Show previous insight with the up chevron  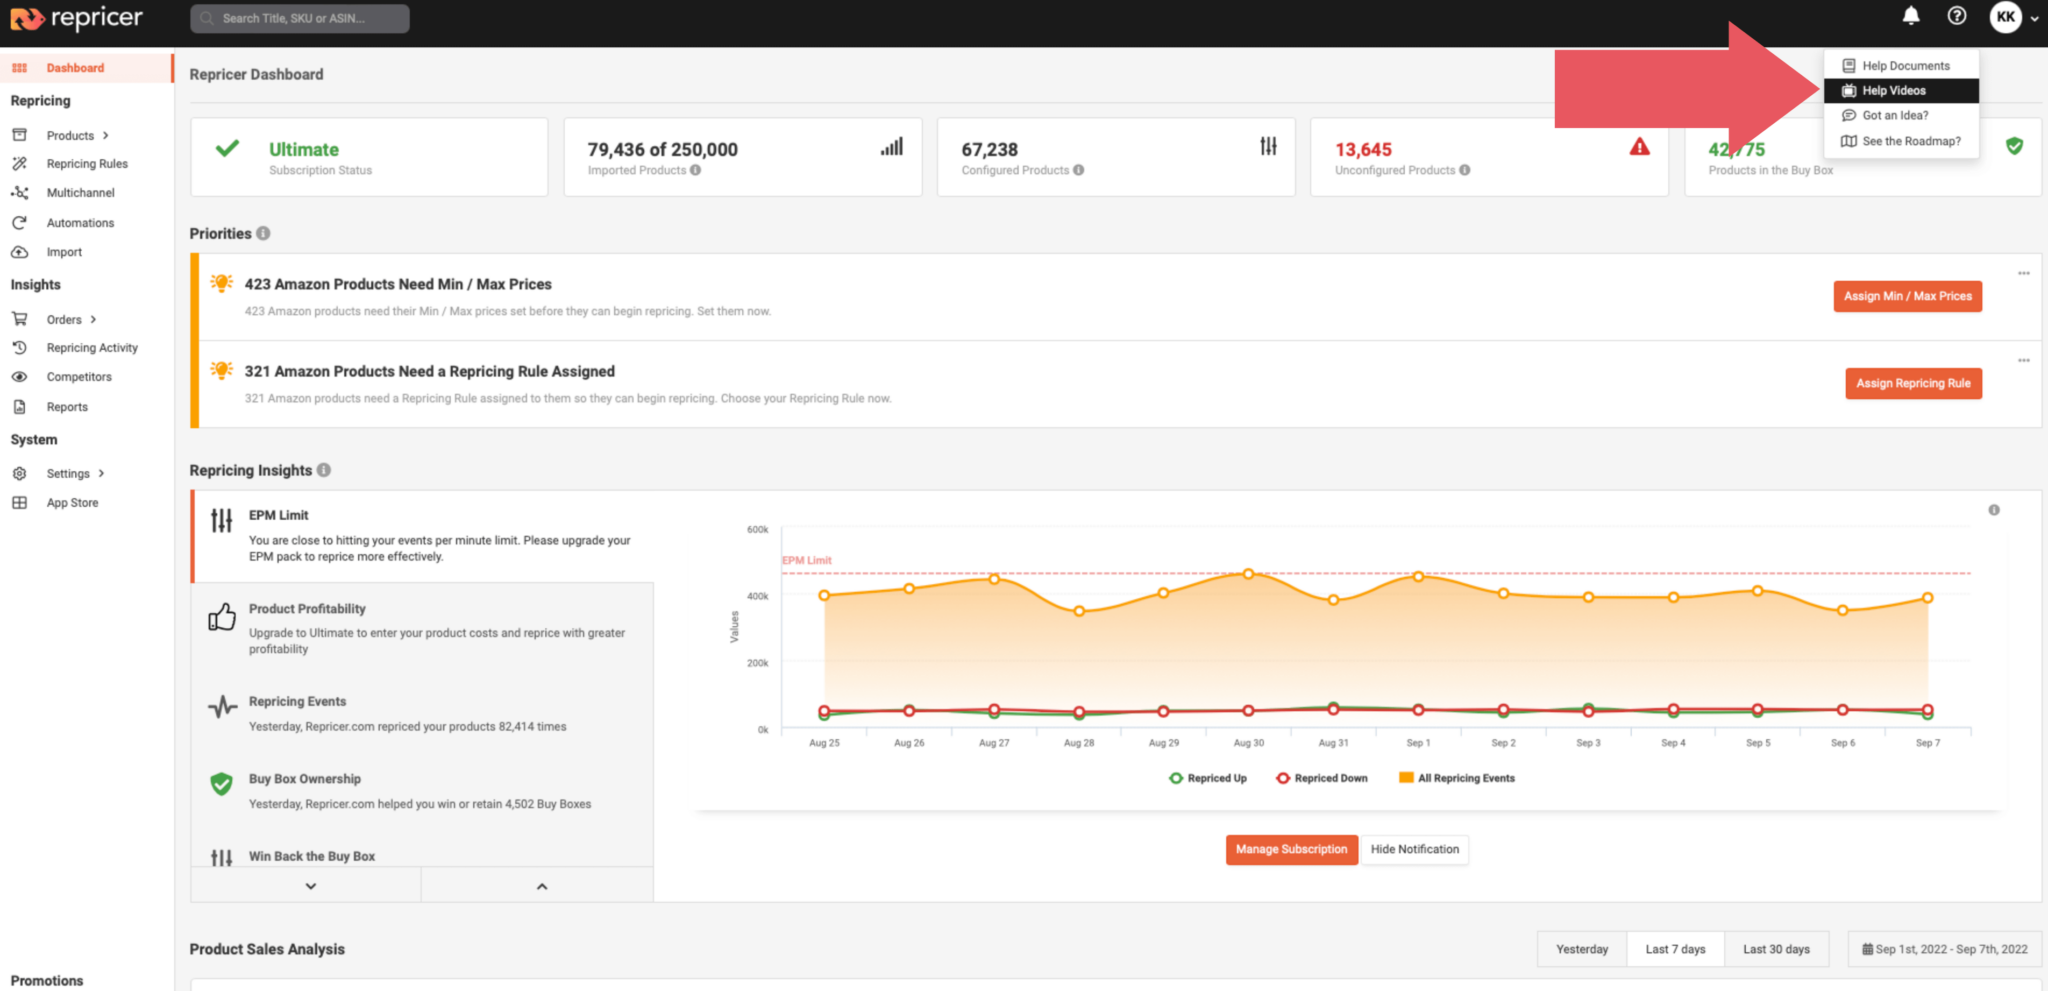click(x=542, y=886)
